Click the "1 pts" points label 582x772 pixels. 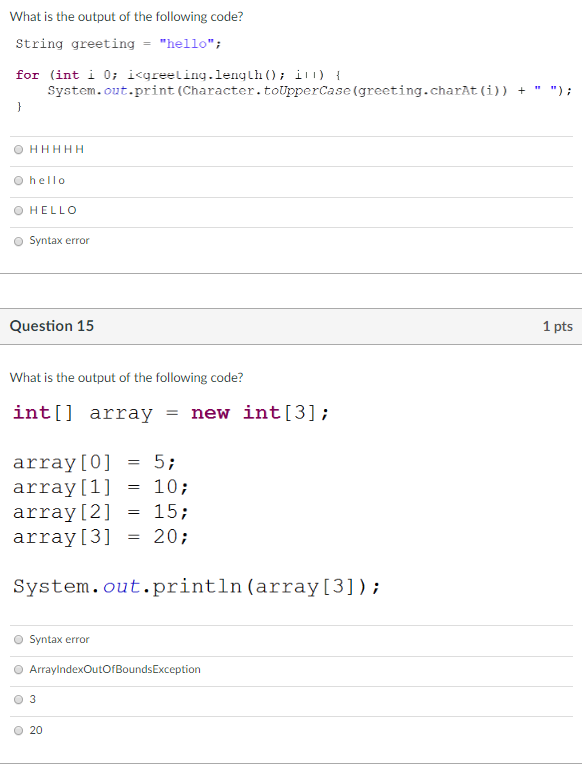pyautogui.click(x=558, y=326)
